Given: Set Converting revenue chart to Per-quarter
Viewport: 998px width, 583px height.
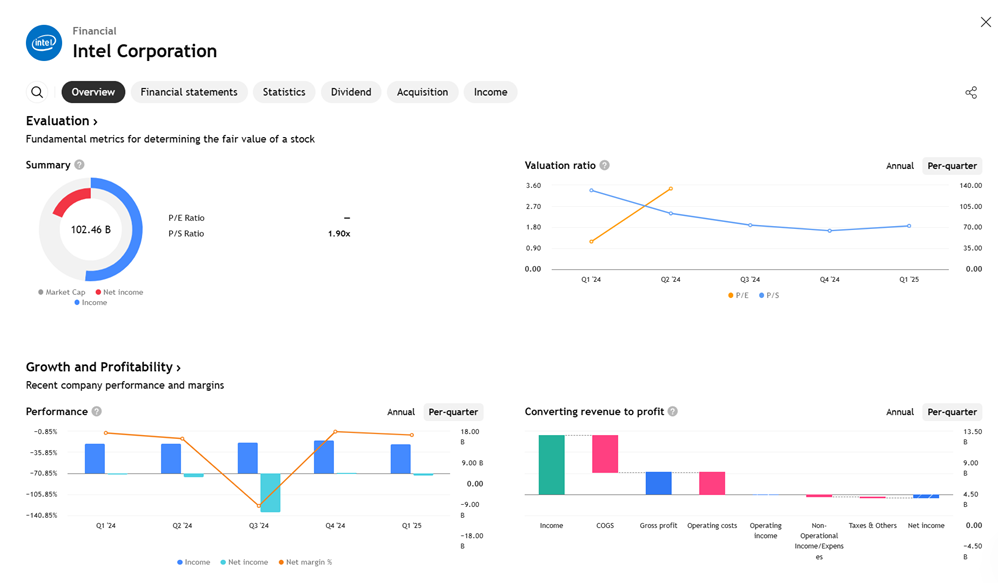Looking at the screenshot, I should pos(952,412).
